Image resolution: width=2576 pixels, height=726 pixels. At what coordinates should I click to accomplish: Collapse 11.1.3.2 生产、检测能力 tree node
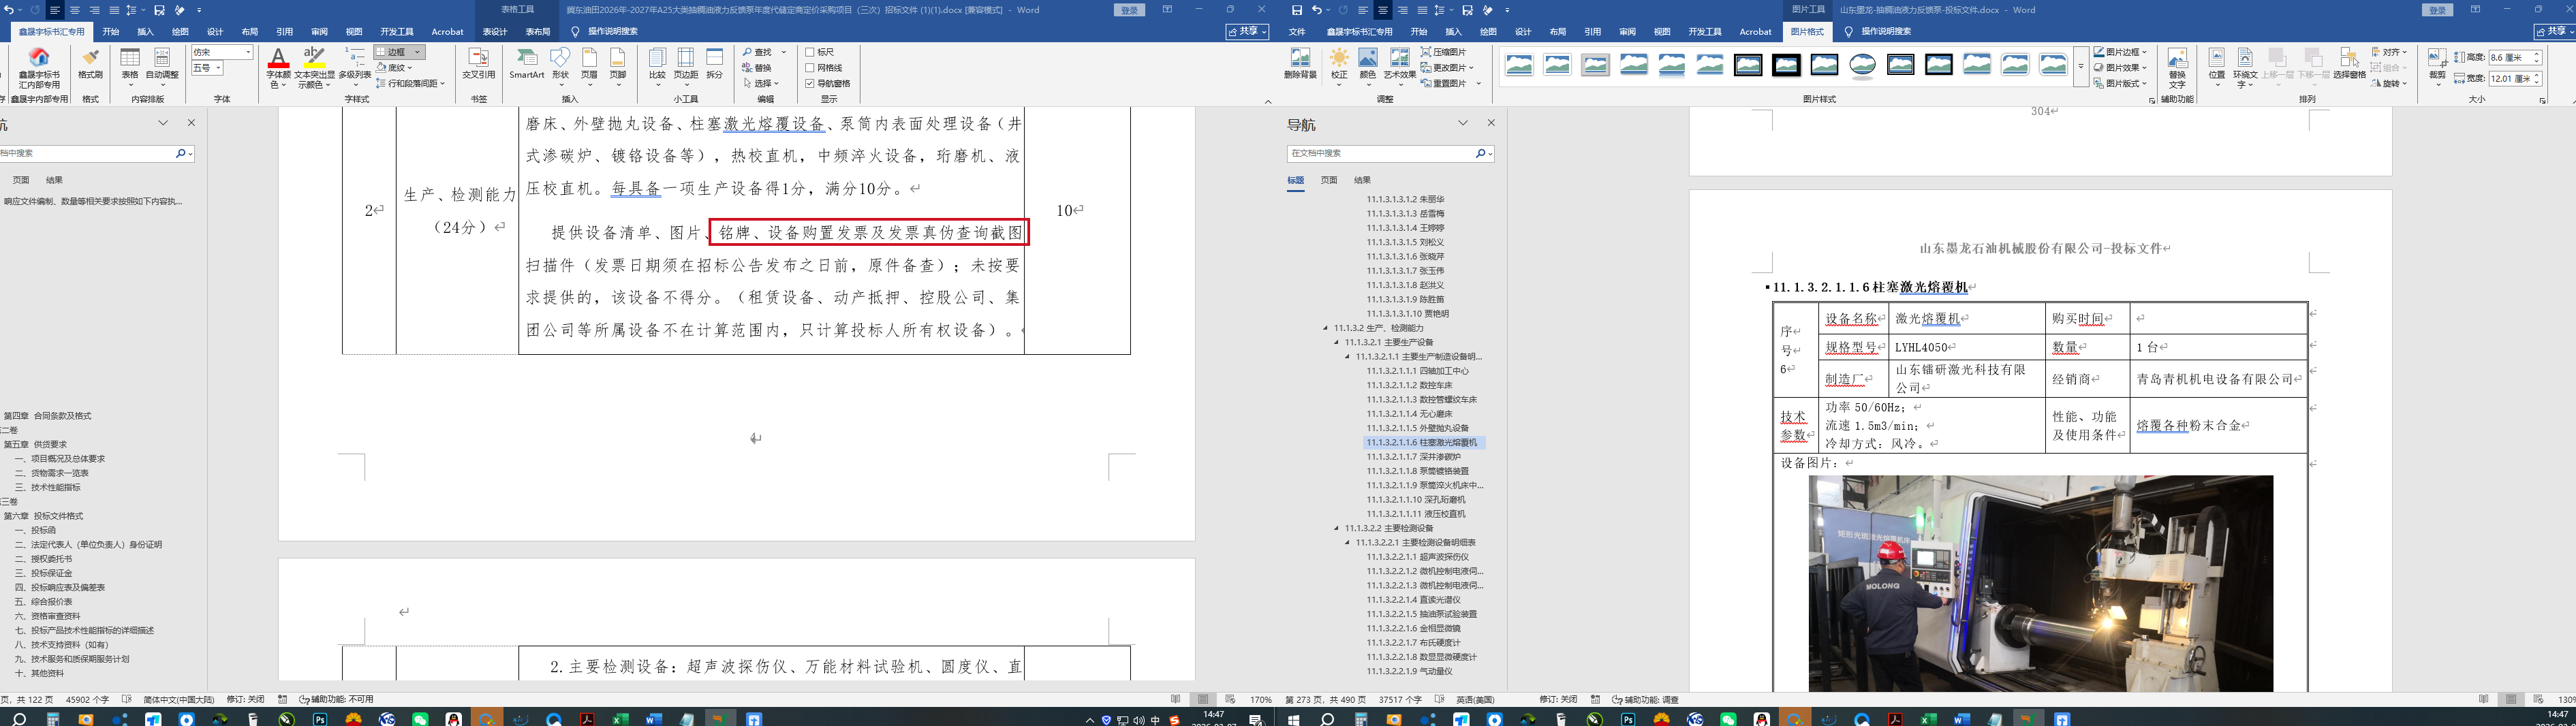[1326, 328]
